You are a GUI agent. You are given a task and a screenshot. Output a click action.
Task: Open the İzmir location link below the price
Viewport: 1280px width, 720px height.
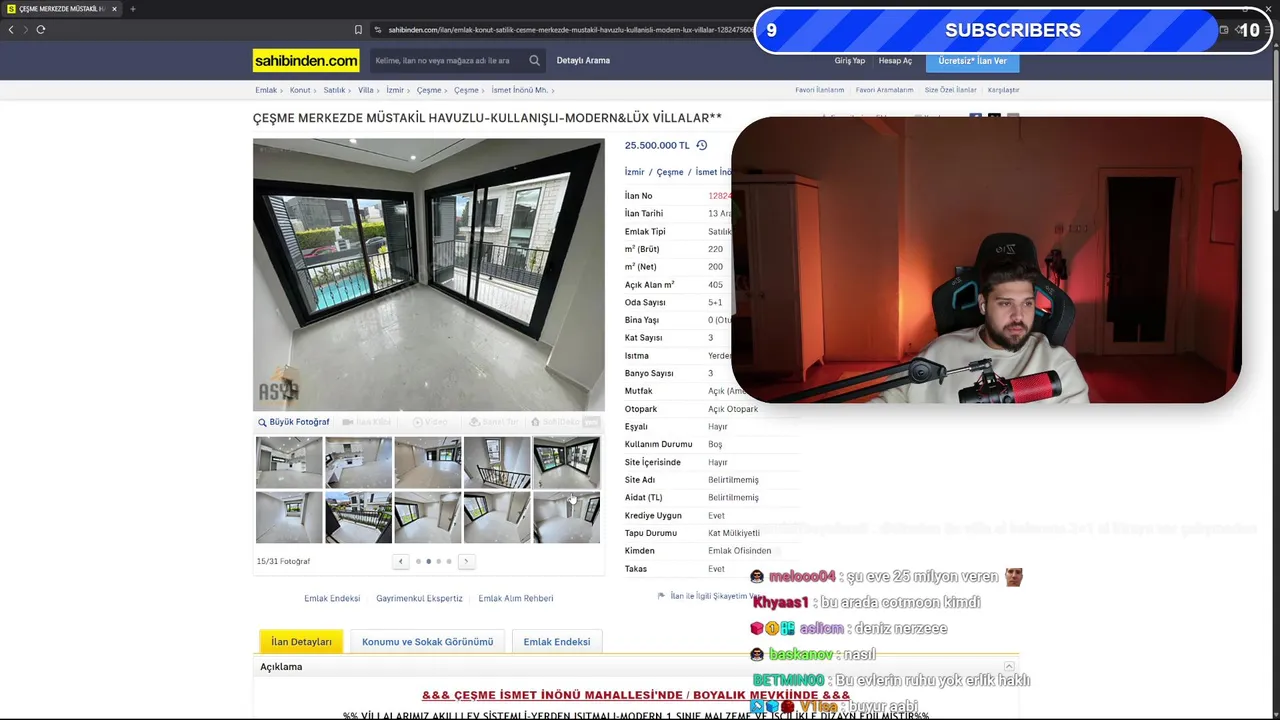pos(635,172)
